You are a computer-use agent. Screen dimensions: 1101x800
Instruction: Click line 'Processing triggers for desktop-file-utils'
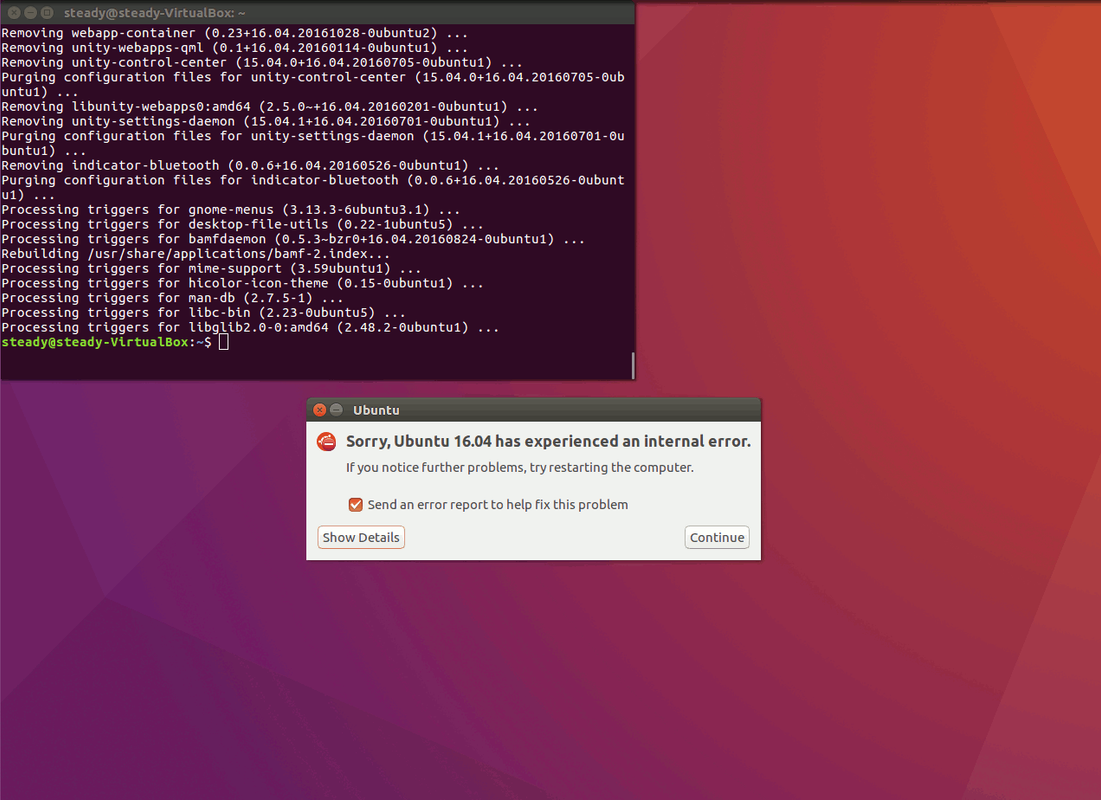pos(242,225)
